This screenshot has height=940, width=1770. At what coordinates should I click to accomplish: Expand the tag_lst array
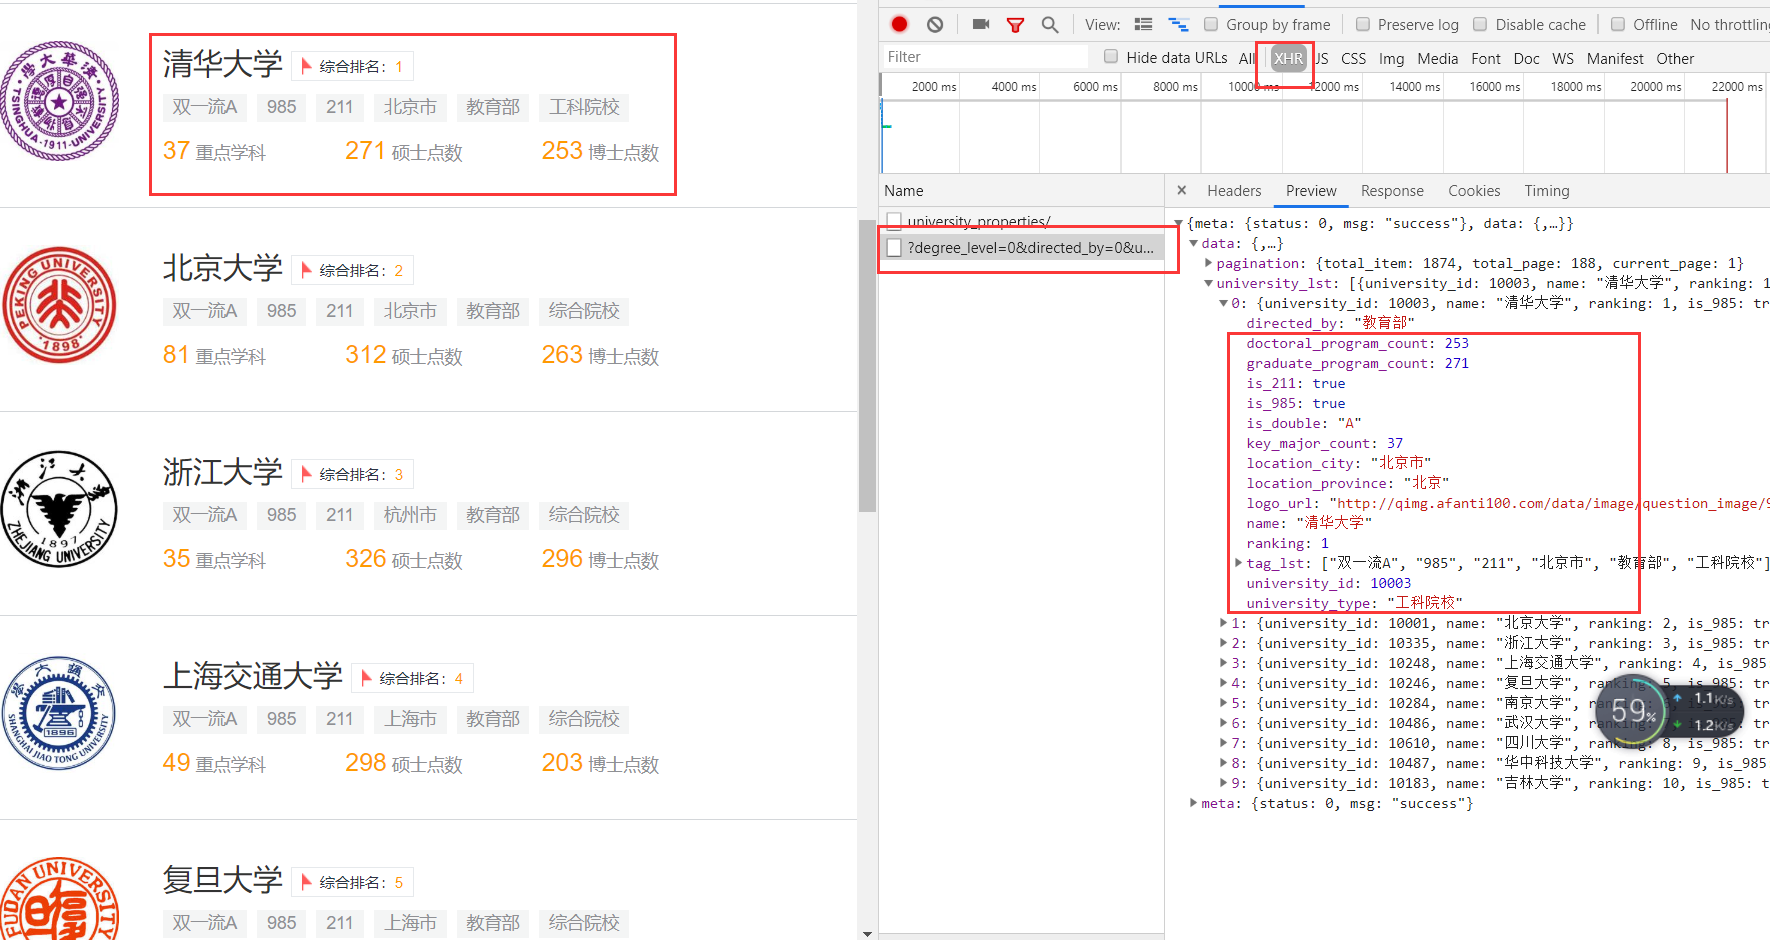pyautogui.click(x=1239, y=563)
